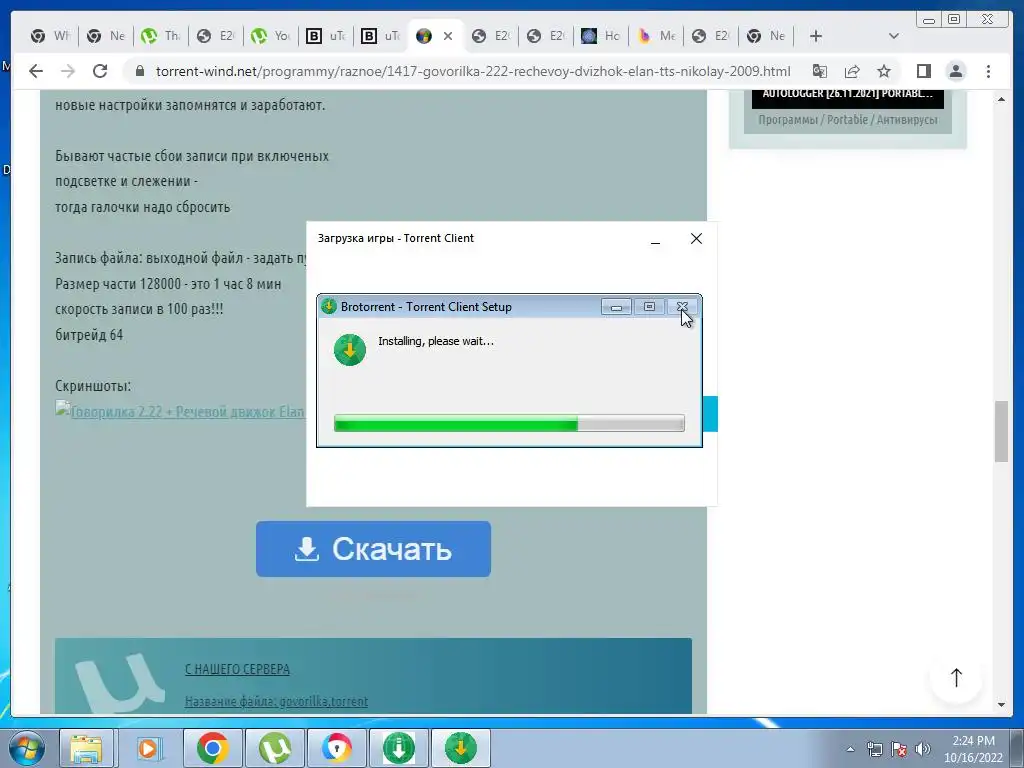
Task: Click the Chrome taskbar icon
Action: [x=212, y=748]
